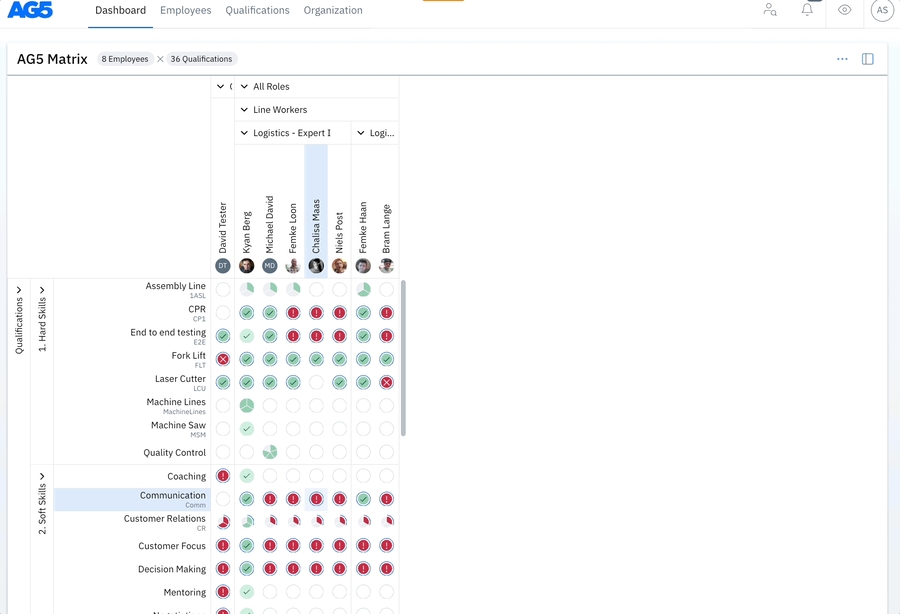Open the Employees tab
900x614 pixels.
click(185, 11)
